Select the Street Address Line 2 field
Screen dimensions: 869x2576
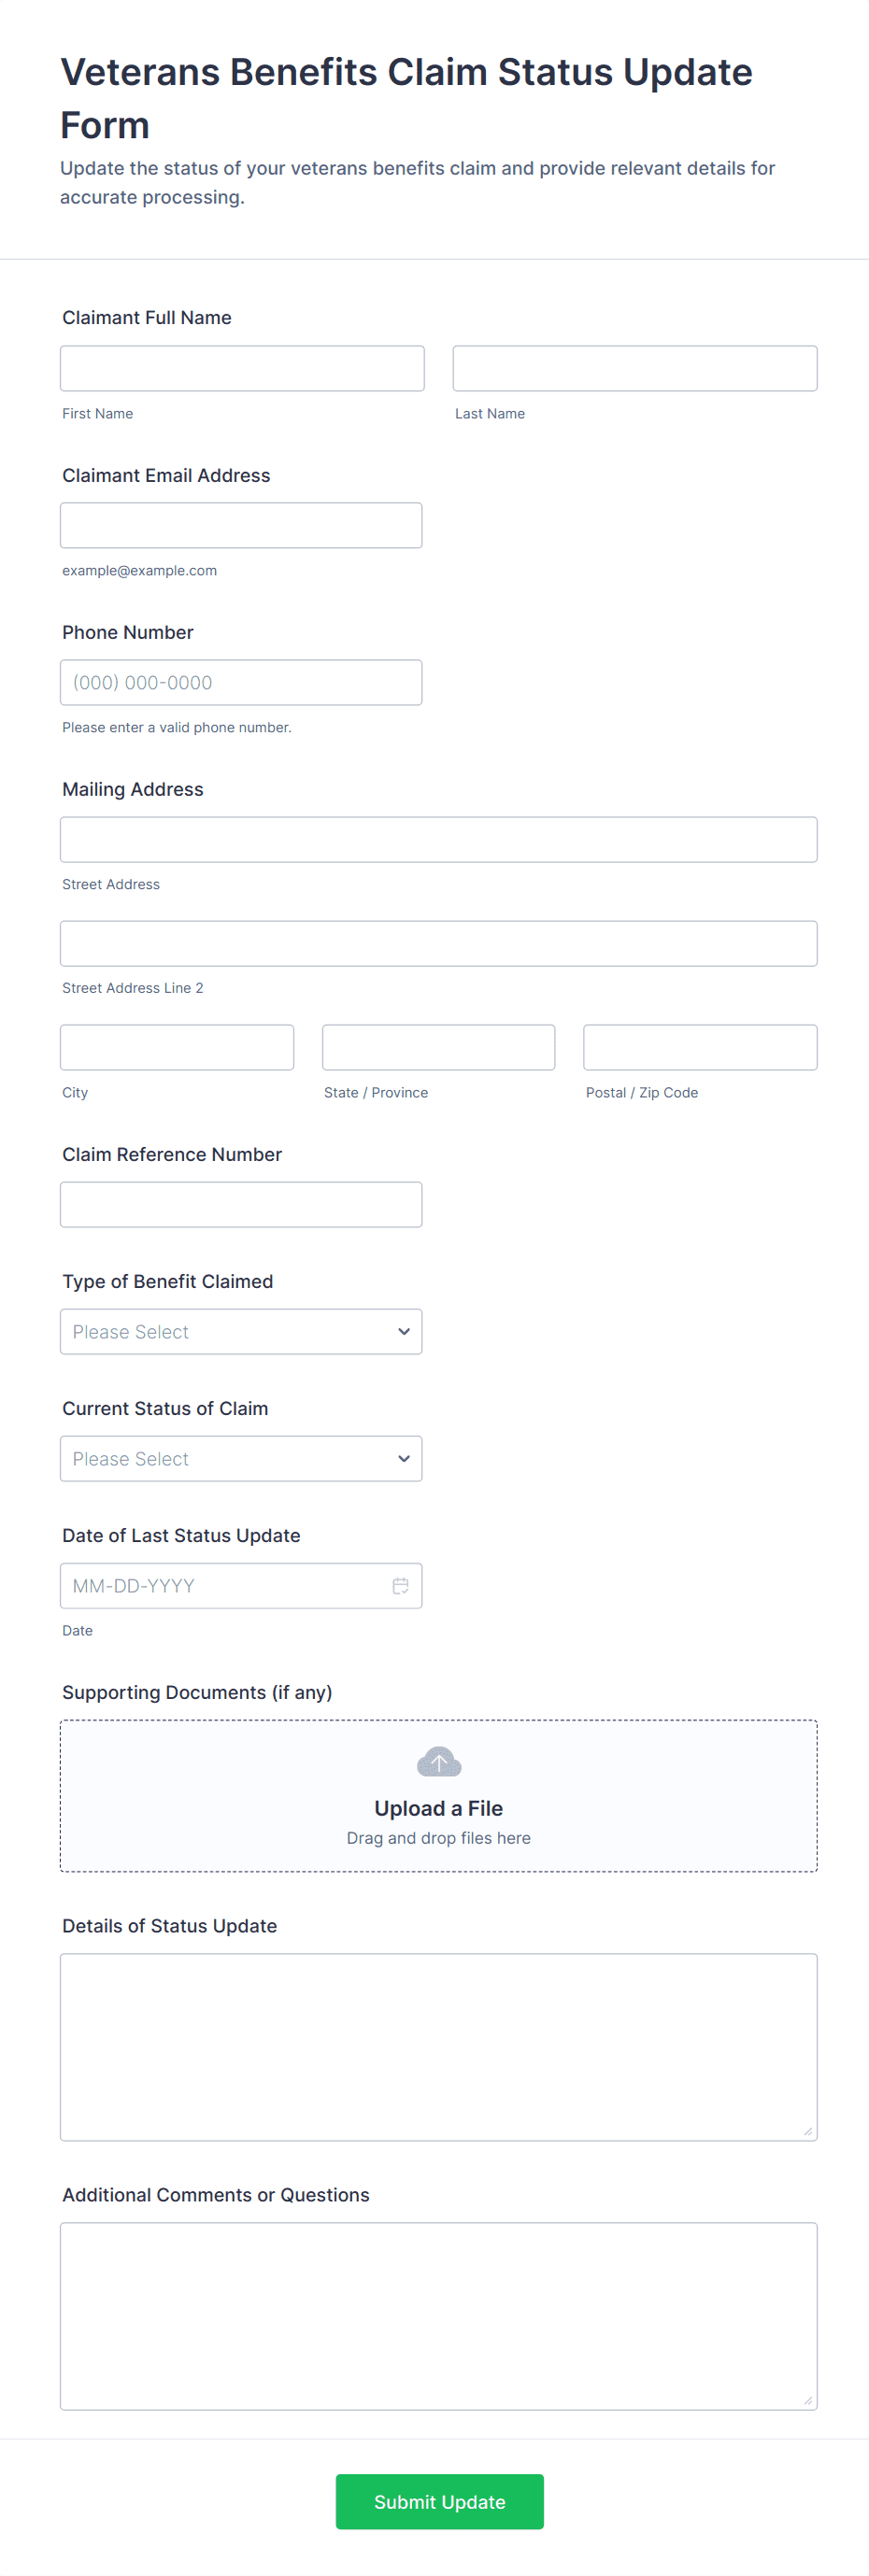[x=438, y=944]
